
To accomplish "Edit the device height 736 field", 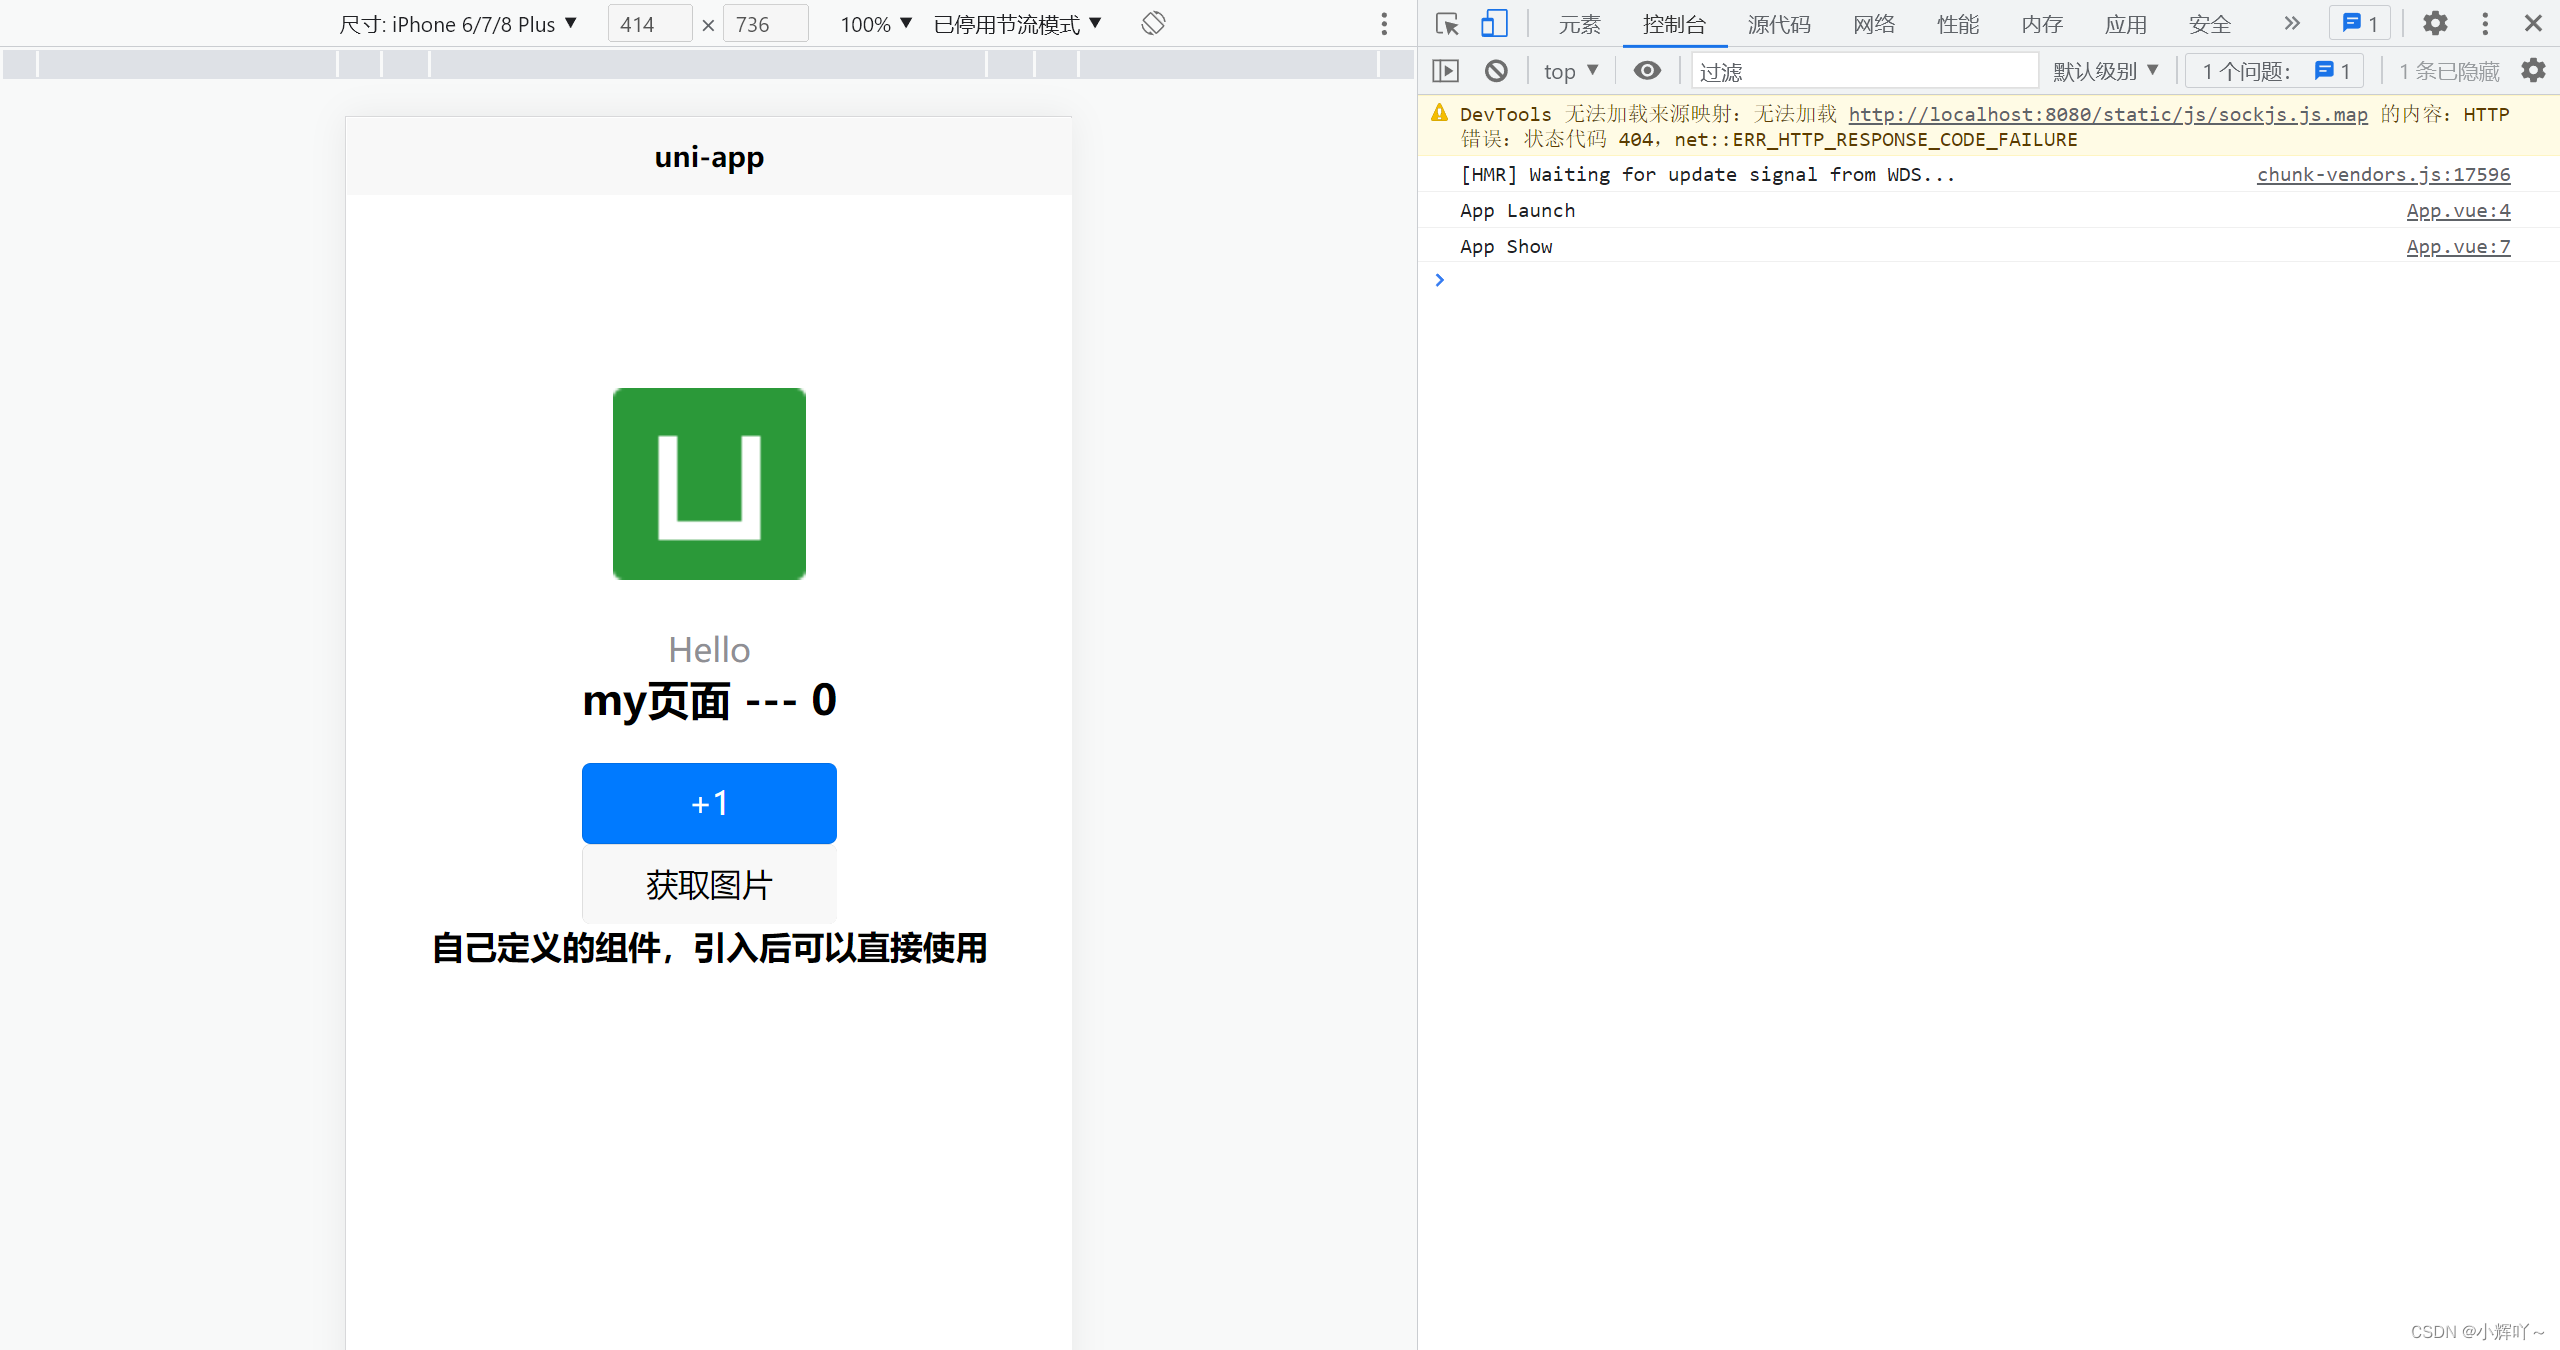I will point(766,24).
